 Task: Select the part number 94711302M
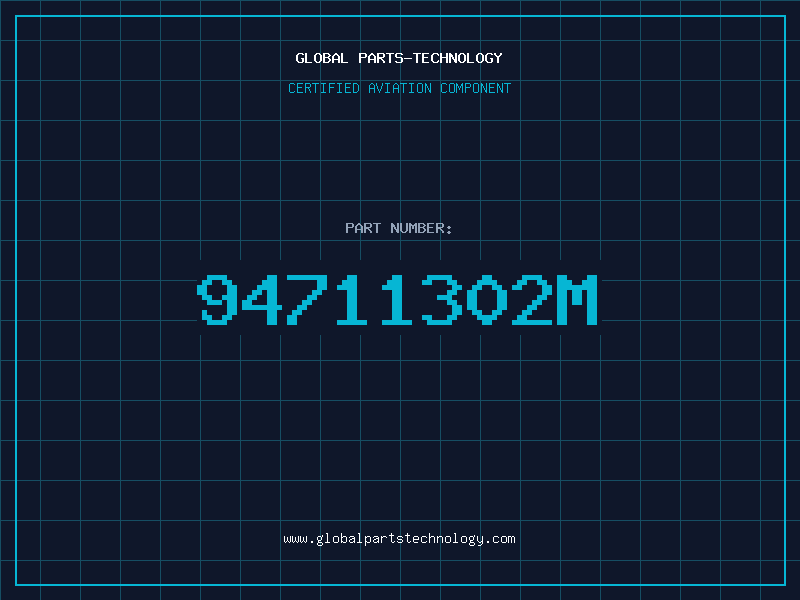(397, 299)
